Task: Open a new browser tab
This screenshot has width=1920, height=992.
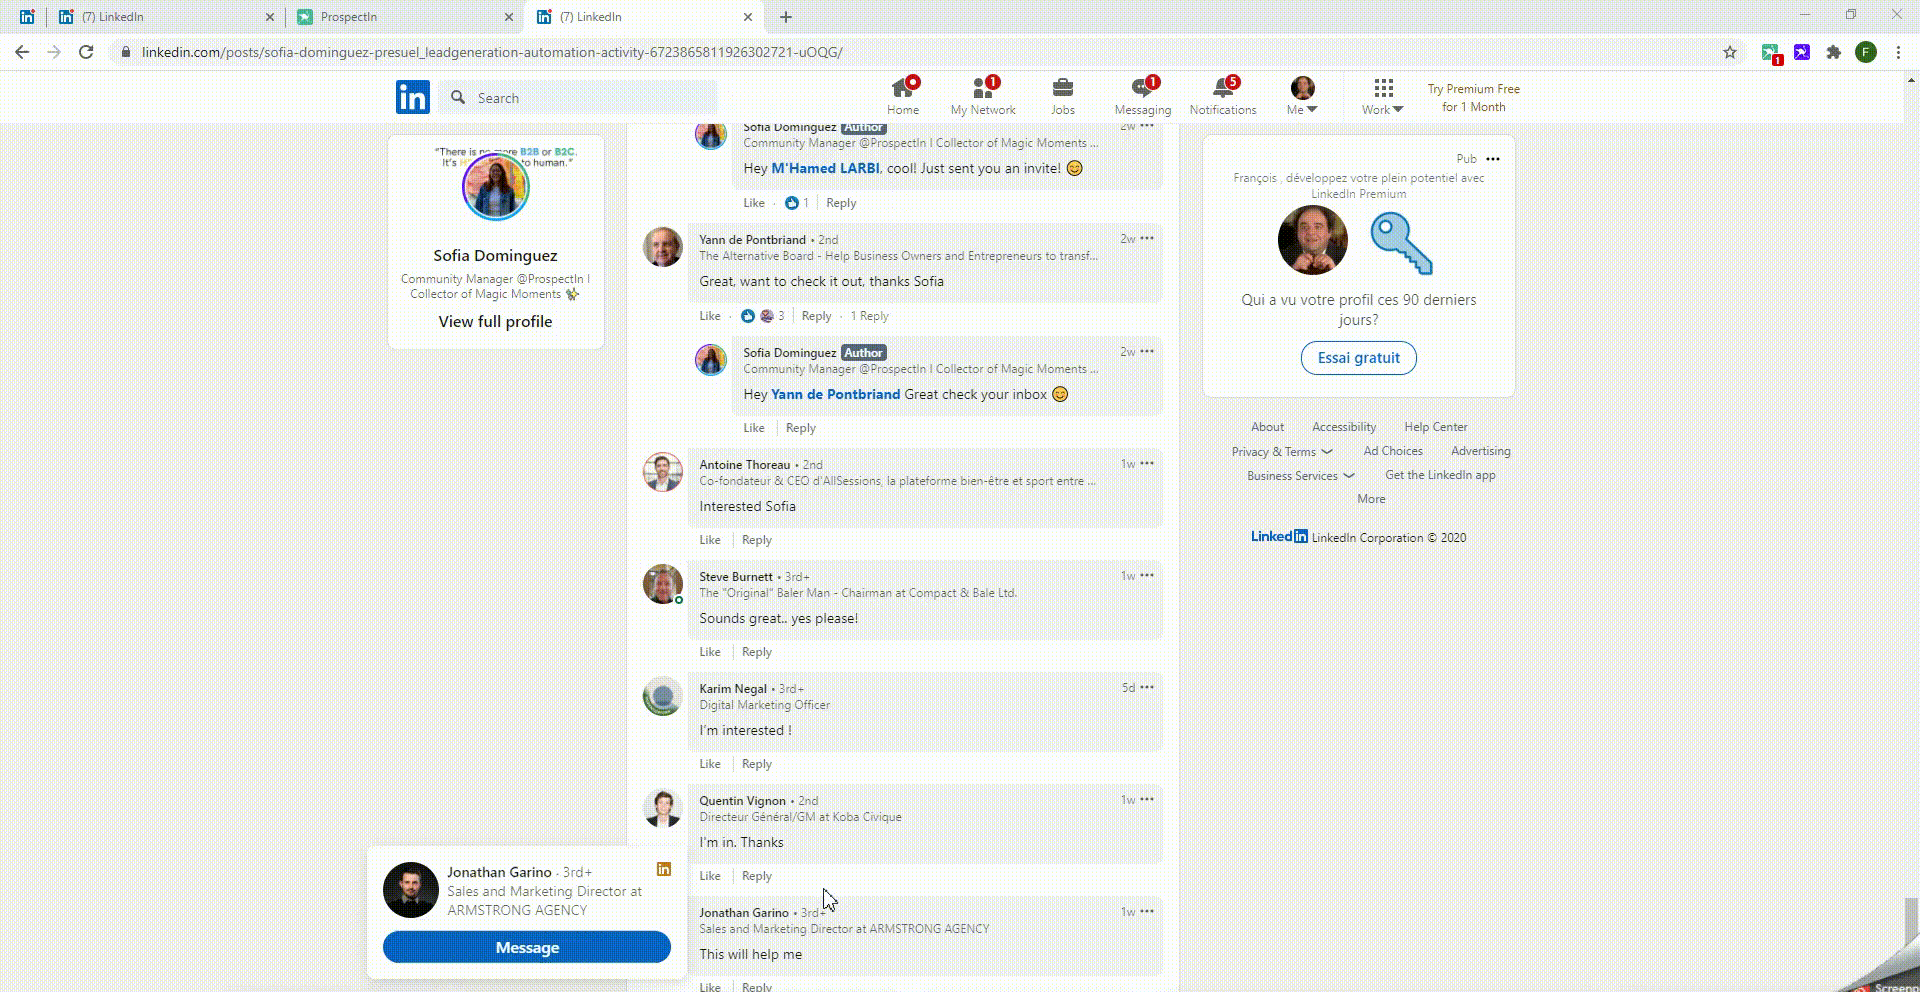Action: (786, 17)
